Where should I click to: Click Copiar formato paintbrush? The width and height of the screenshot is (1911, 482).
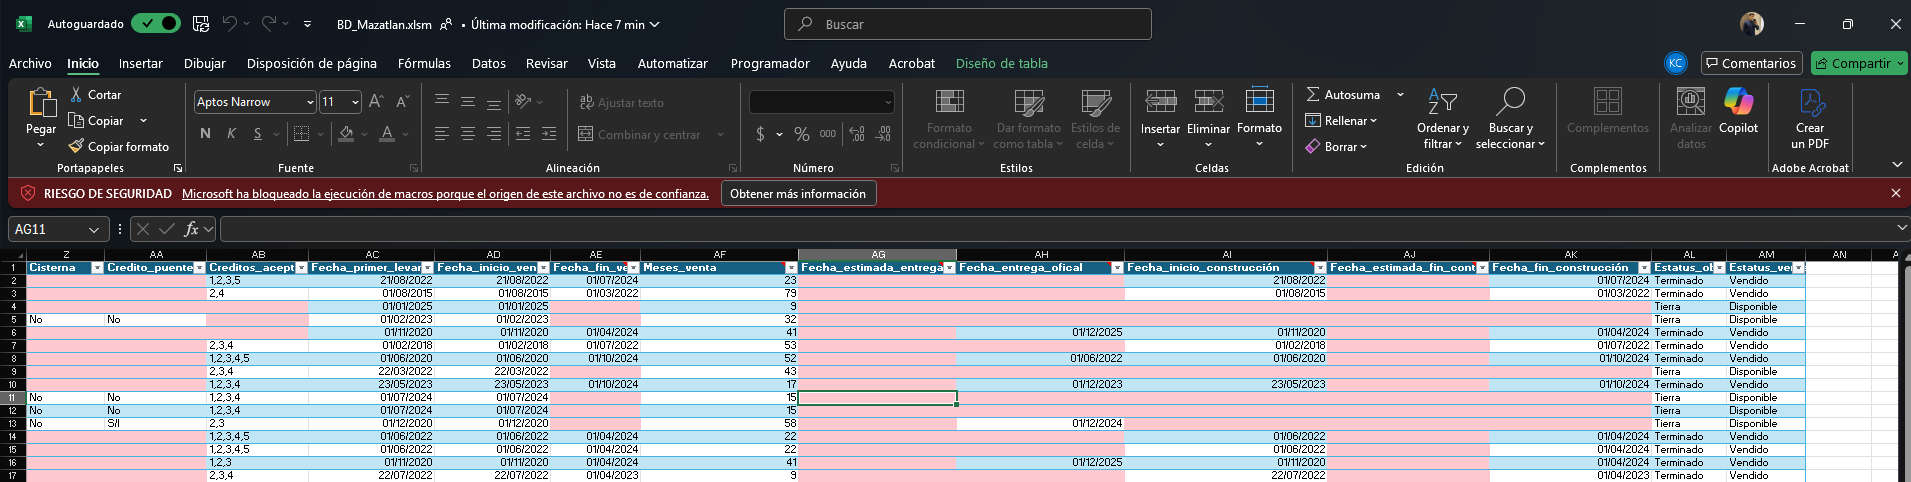(x=76, y=147)
